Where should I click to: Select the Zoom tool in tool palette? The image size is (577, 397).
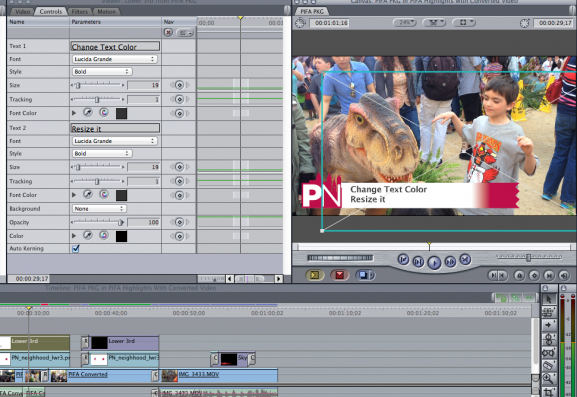548,377
